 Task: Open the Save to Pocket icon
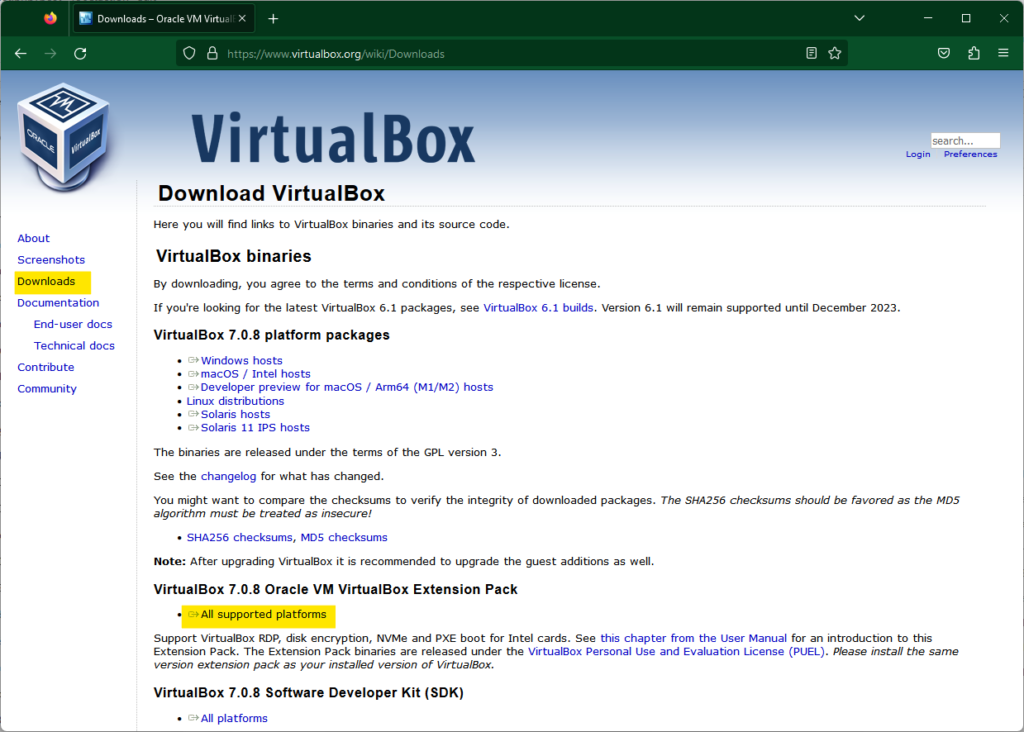(944, 54)
